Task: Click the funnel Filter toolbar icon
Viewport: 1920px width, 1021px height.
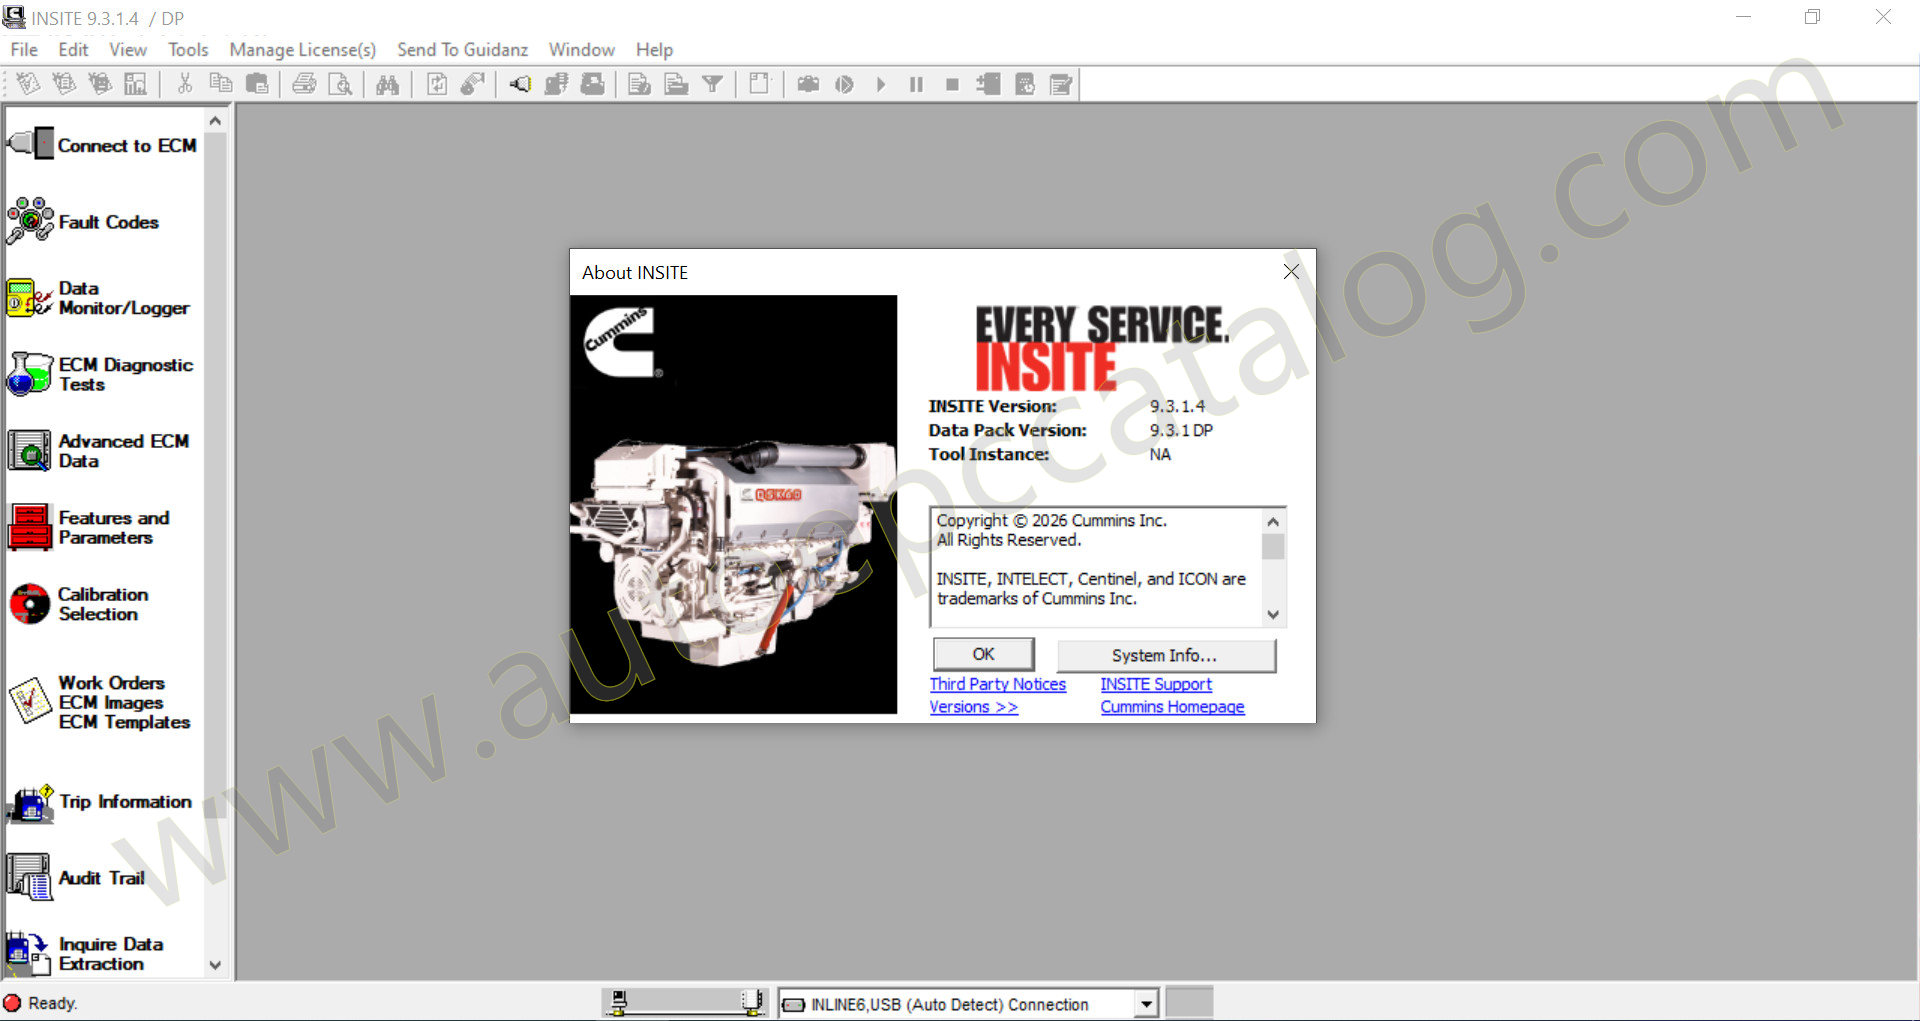Action: tap(712, 84)
